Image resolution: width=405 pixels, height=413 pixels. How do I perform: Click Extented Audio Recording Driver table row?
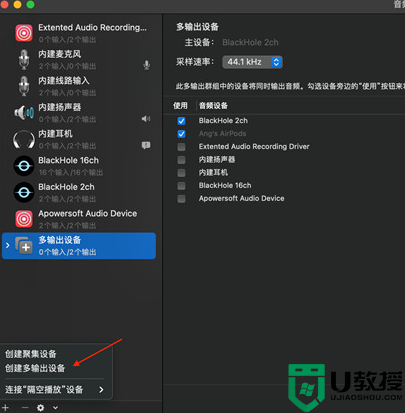tap(284, 147)
